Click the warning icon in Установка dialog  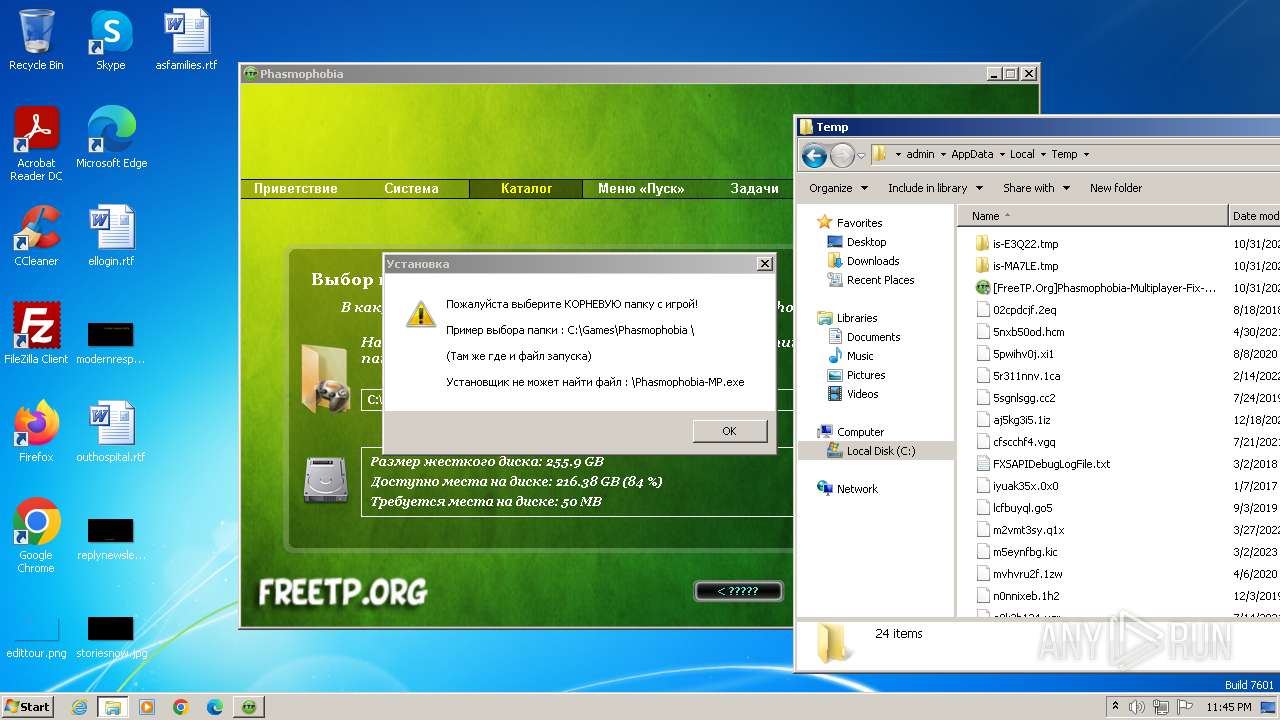tap(420, 313)
